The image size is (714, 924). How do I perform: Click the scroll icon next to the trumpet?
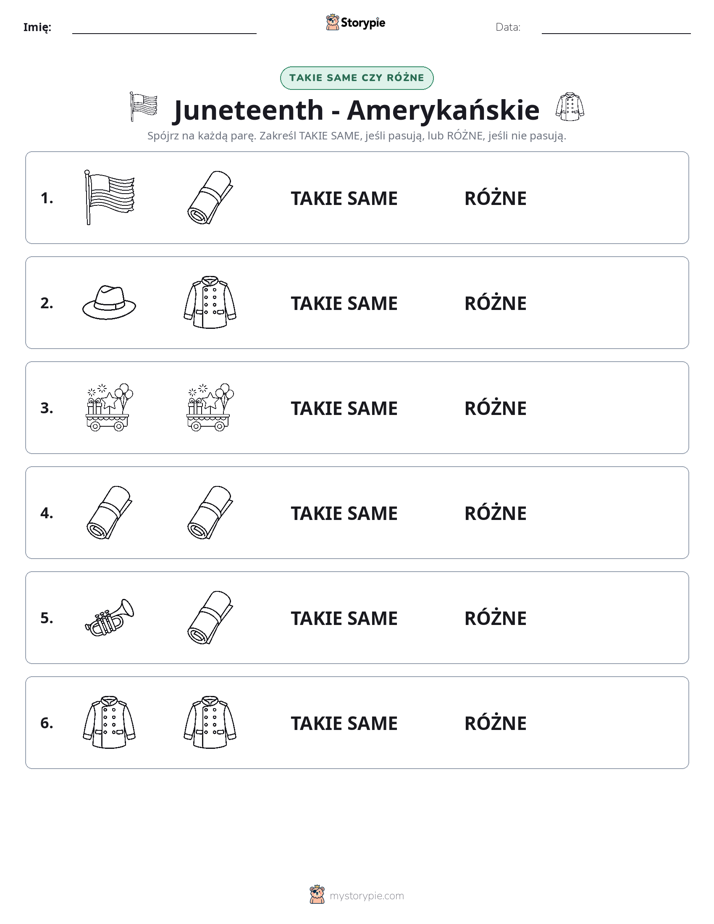(x=210, y=618)
